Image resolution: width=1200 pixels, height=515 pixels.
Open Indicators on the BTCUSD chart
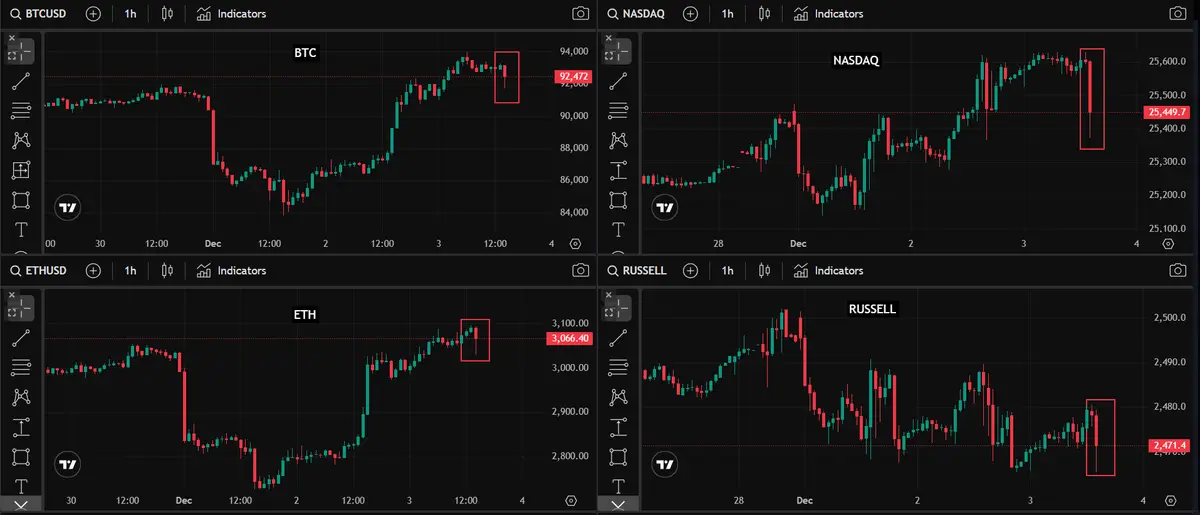[x=231, y=14]
